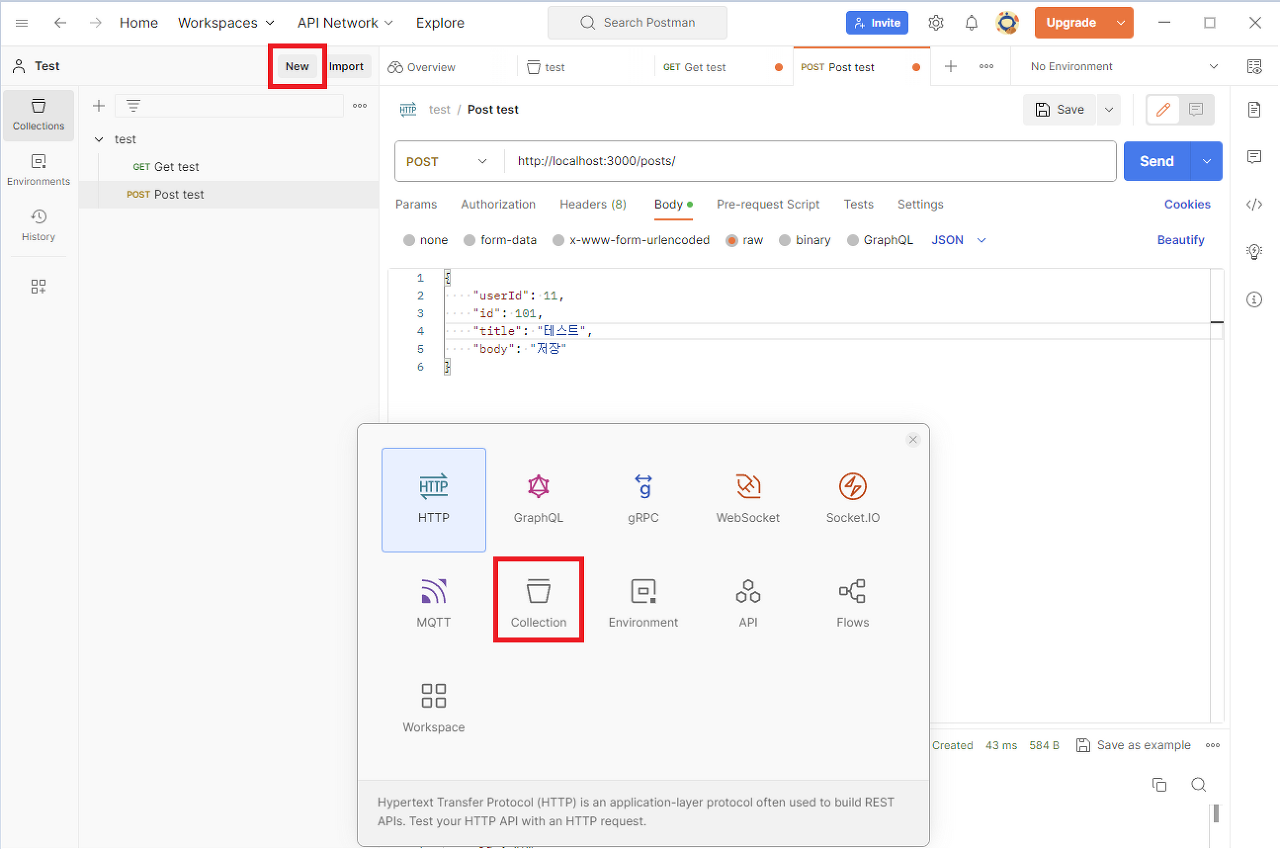Expand the API Network menu
This screenshot has height=849, width=1280.
345,22
